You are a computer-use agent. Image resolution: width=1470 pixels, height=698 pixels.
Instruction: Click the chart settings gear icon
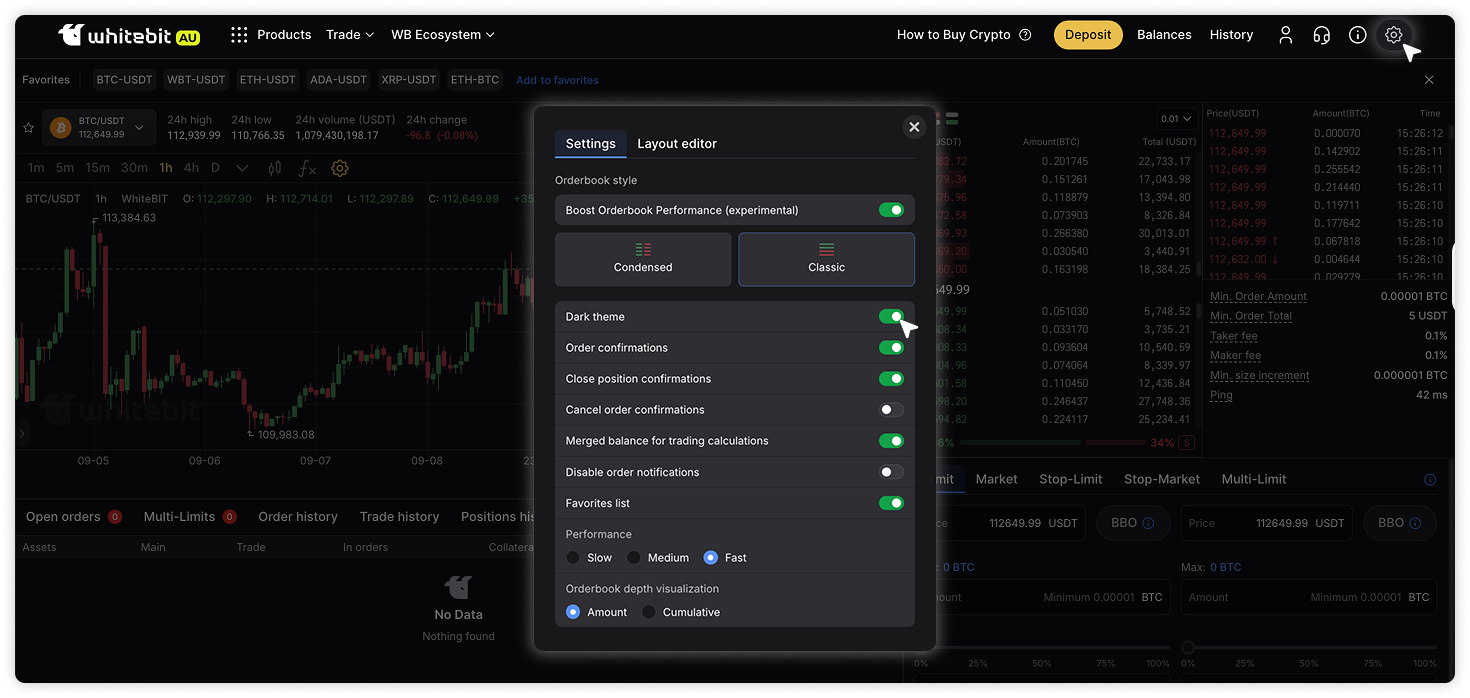coord(339,168)
